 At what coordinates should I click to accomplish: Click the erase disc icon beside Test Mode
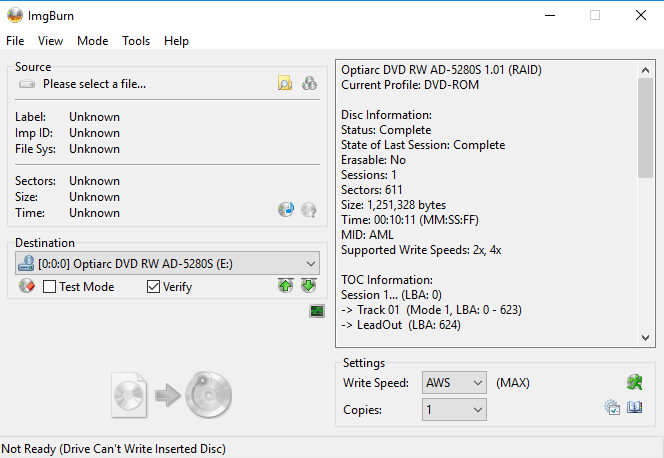27,286
